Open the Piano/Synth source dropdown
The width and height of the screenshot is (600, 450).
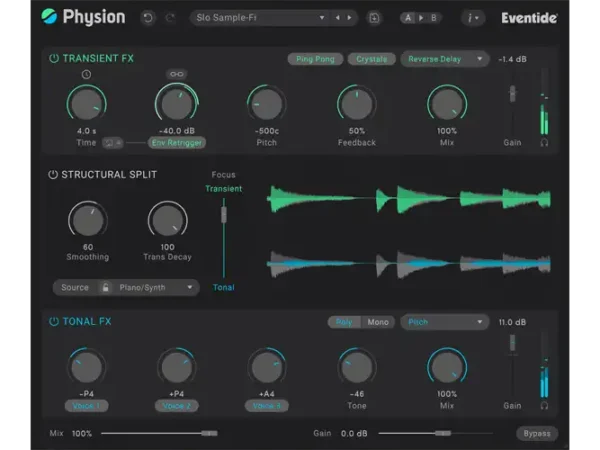click(155, 287)
